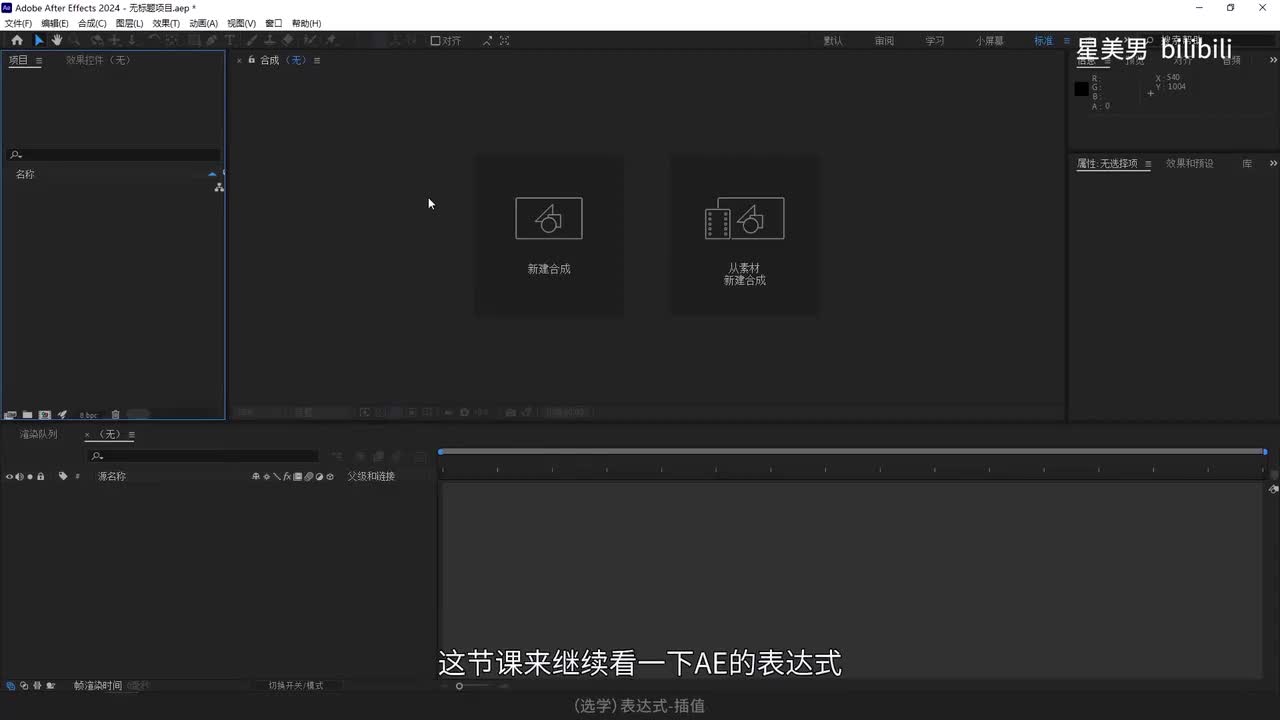Click the shy switch column header in timeline
The image size is (1280, 720).
click(x=256, y=476)
